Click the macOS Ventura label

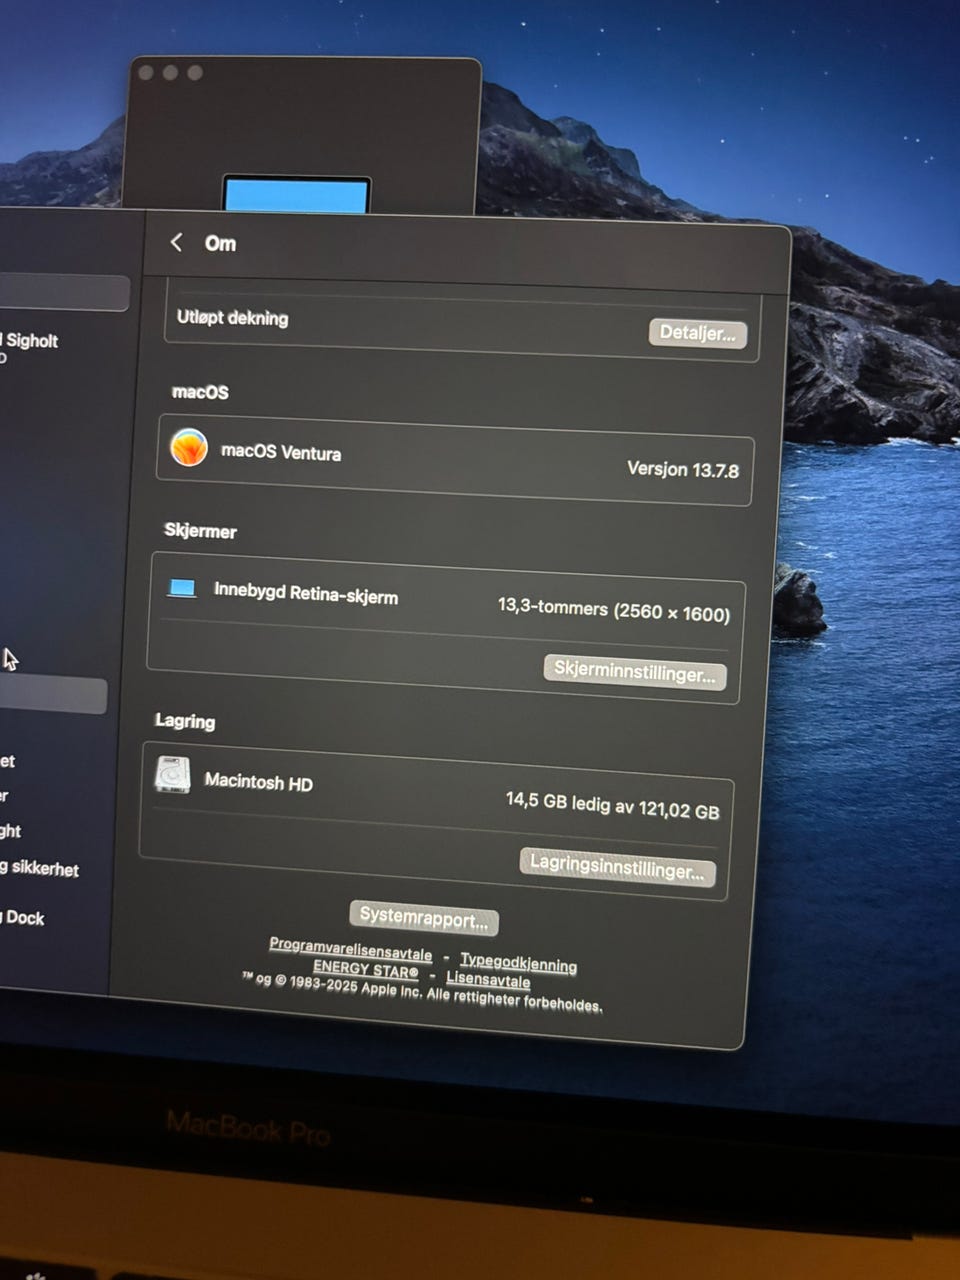click(281, 452)
